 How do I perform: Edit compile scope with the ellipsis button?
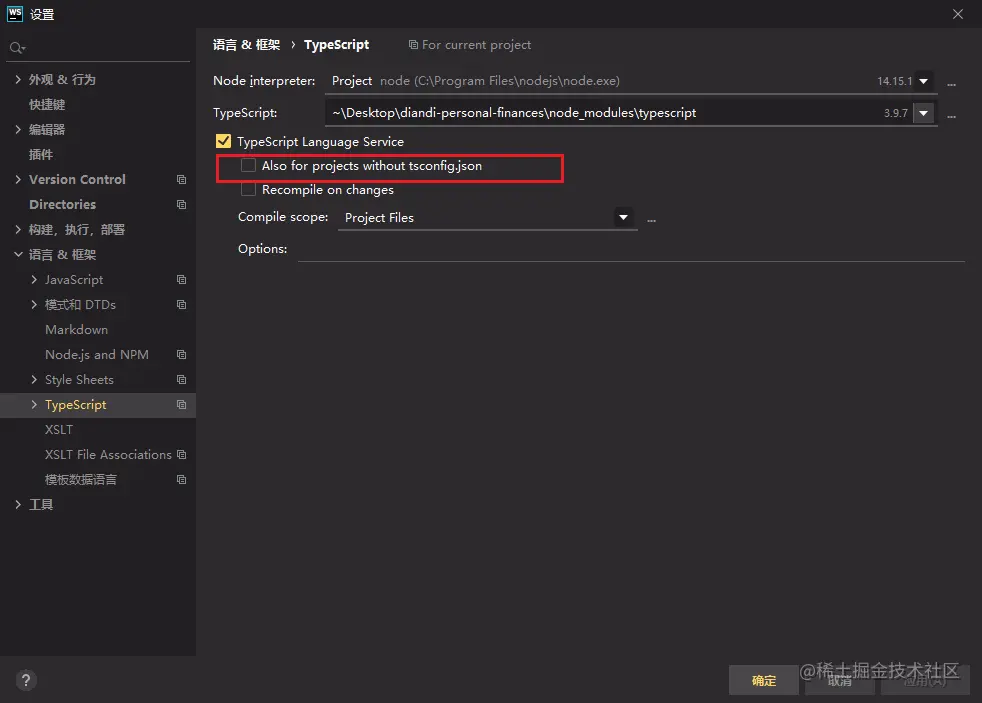pyautogui.click(x=651, y=218)
